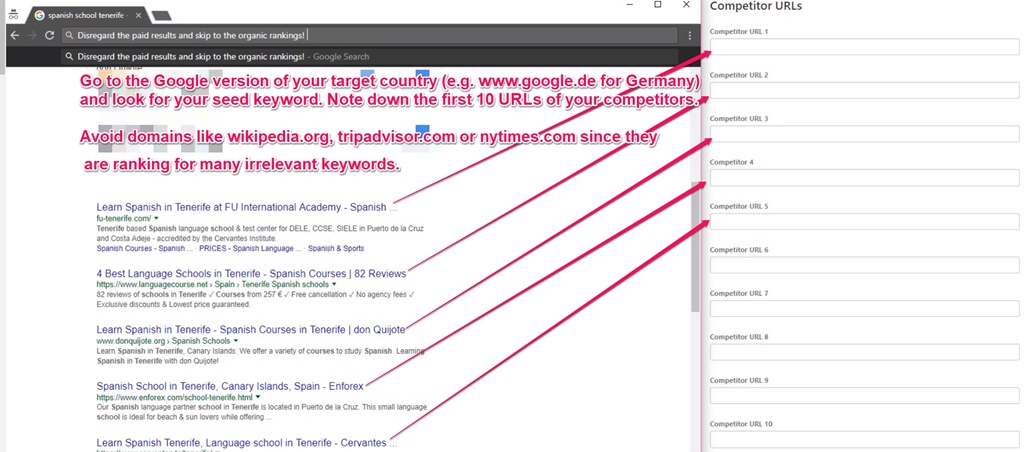Open the FU International Academy search result
This screenshot has width=1024, height=452.
(x=241, y=207)
